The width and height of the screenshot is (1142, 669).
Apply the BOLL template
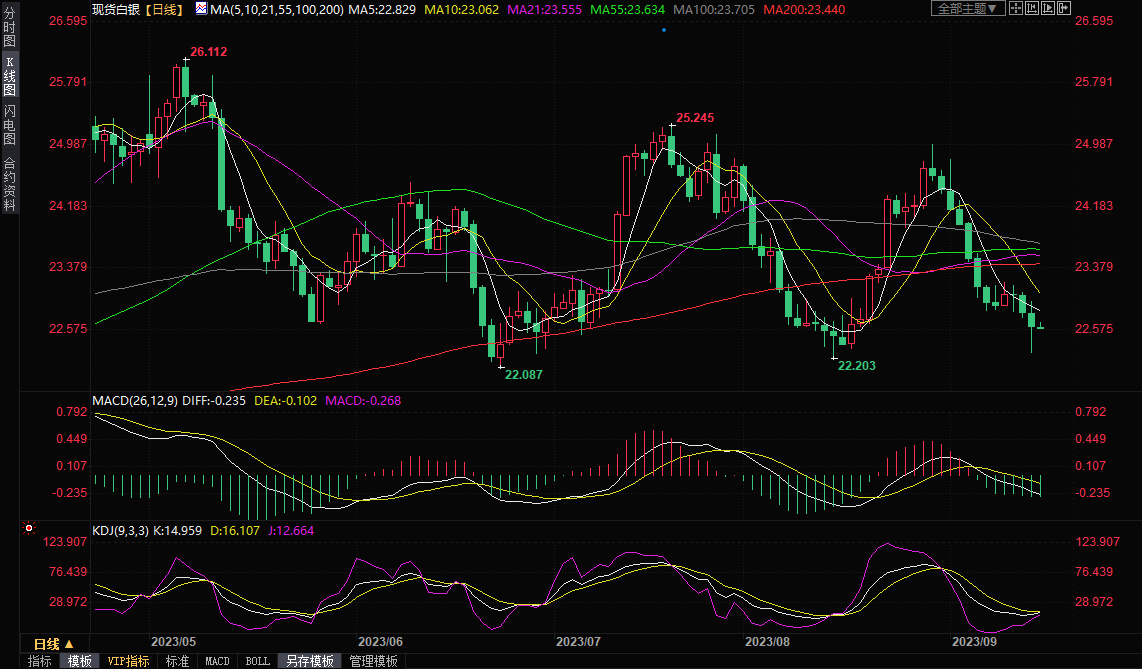[x=257, y=661]
